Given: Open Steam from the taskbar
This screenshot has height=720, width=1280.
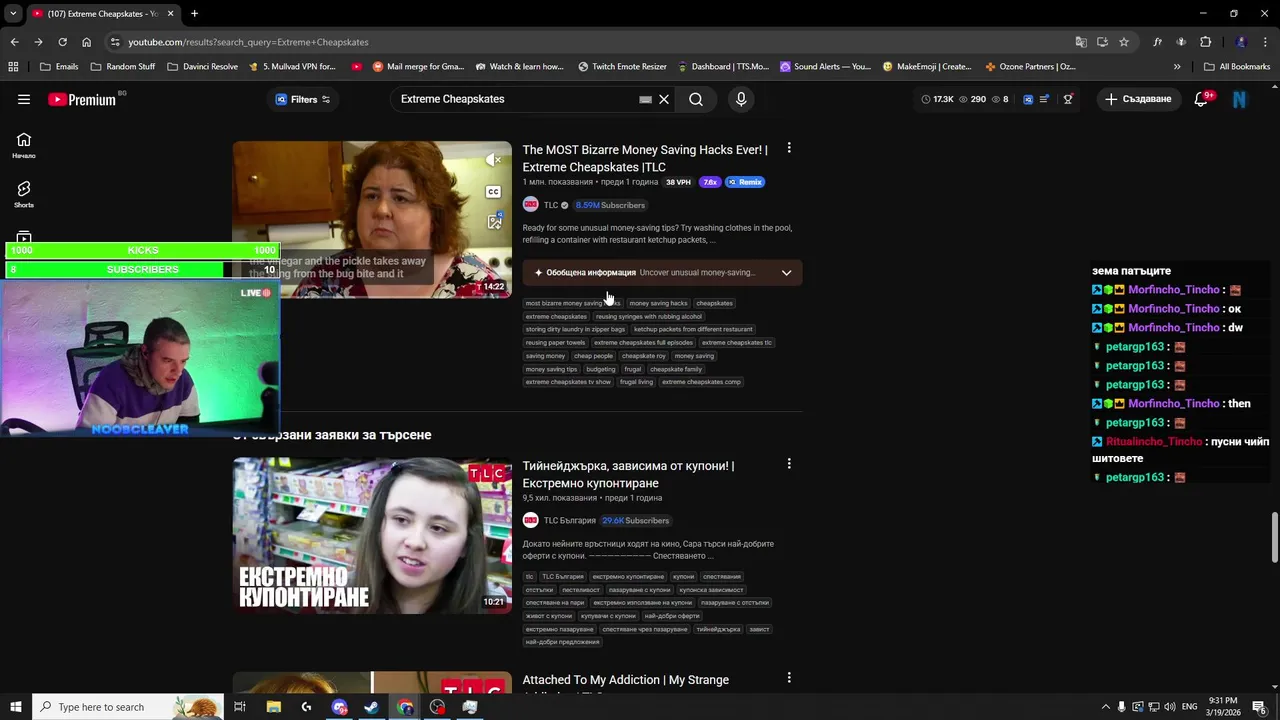Looking at the screenshot, I should coord(372,707).
